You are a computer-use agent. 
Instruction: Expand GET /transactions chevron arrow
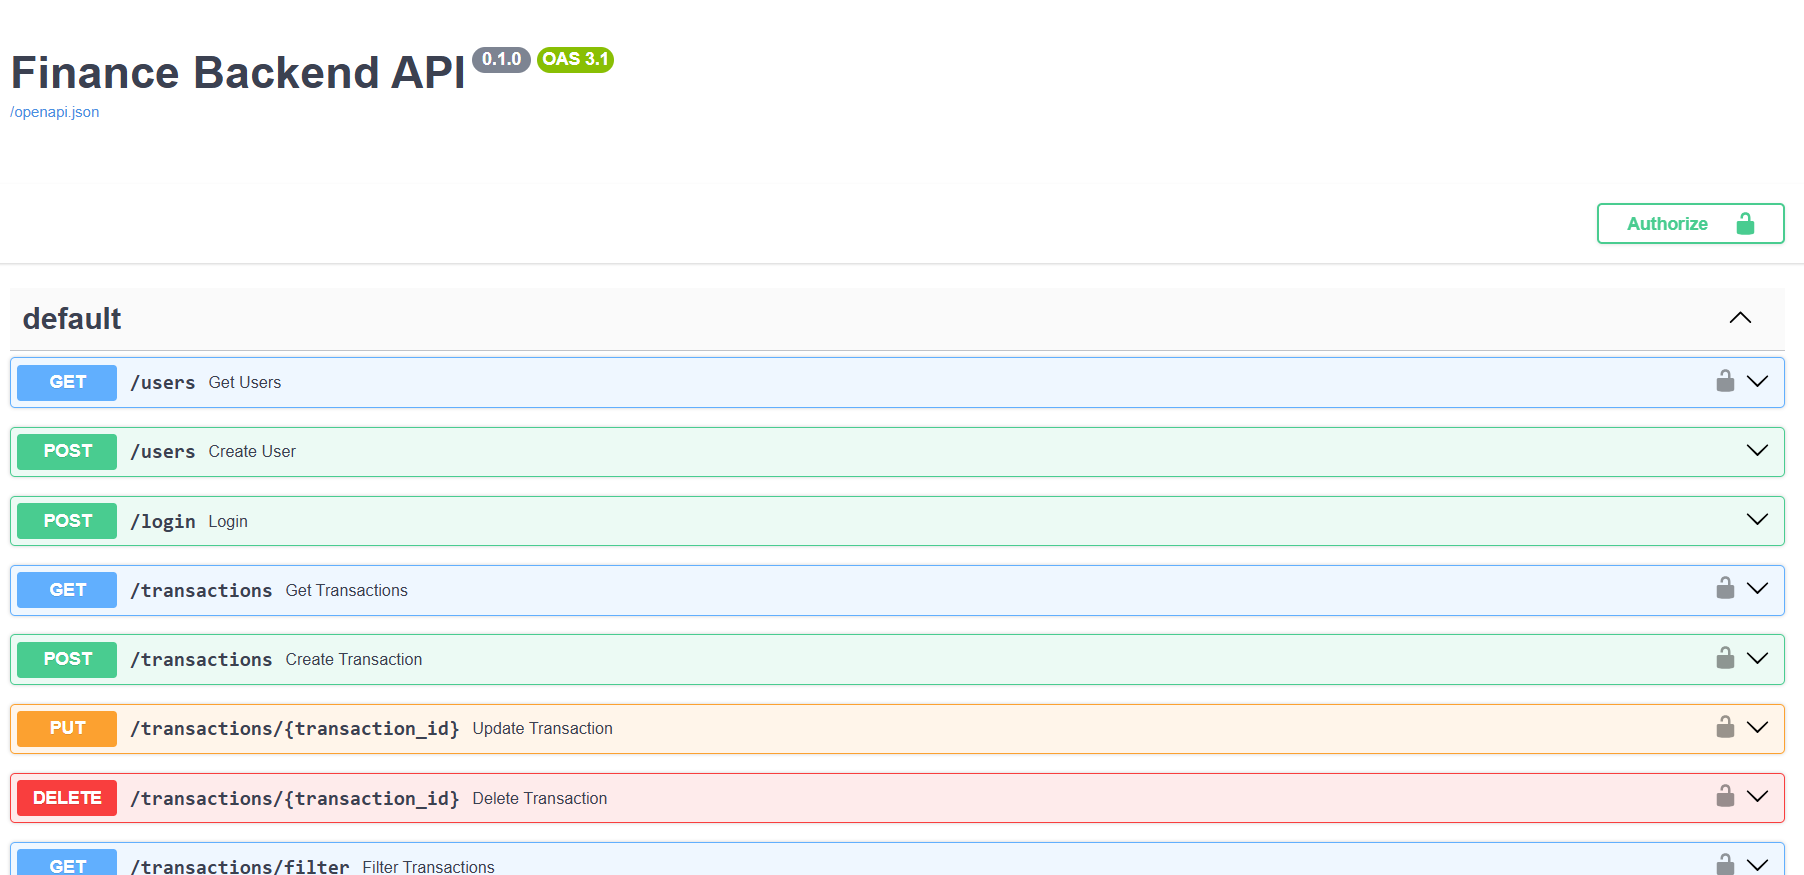1757,588
